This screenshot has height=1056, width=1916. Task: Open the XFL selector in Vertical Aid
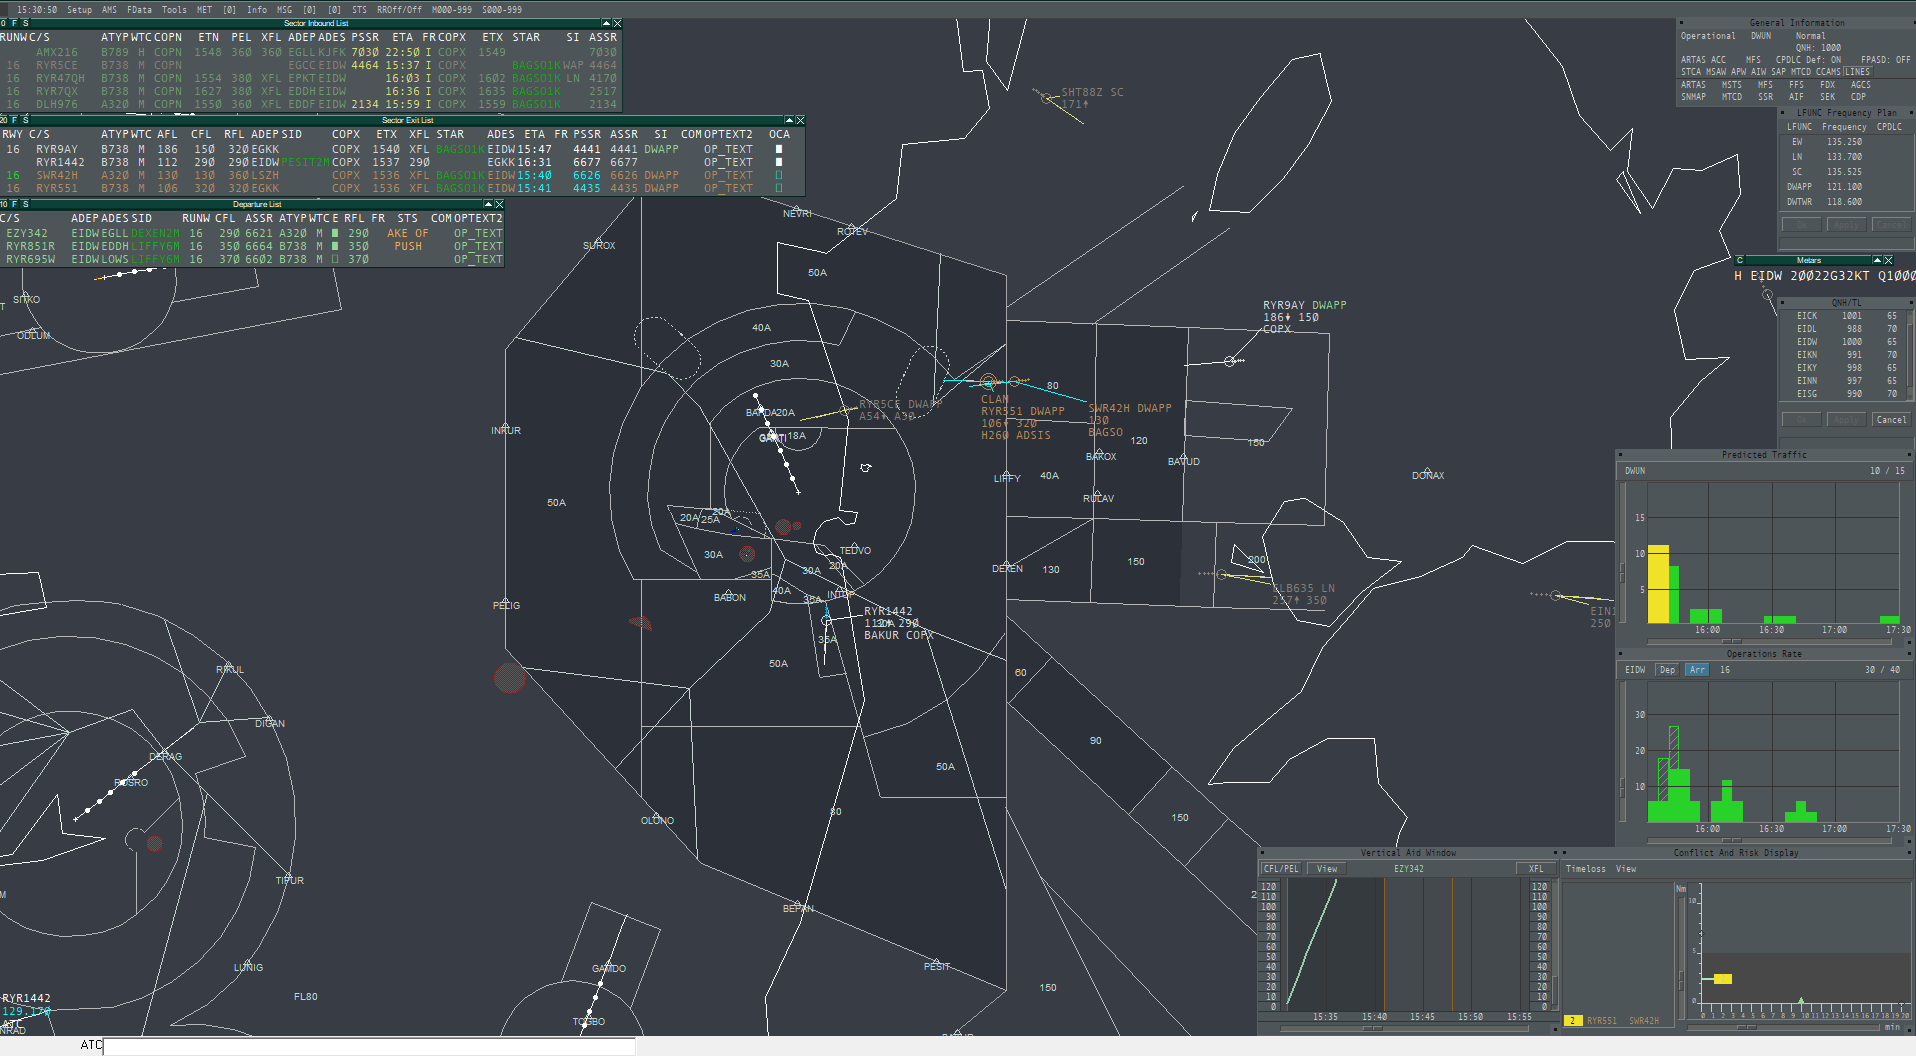point(1536,869)
